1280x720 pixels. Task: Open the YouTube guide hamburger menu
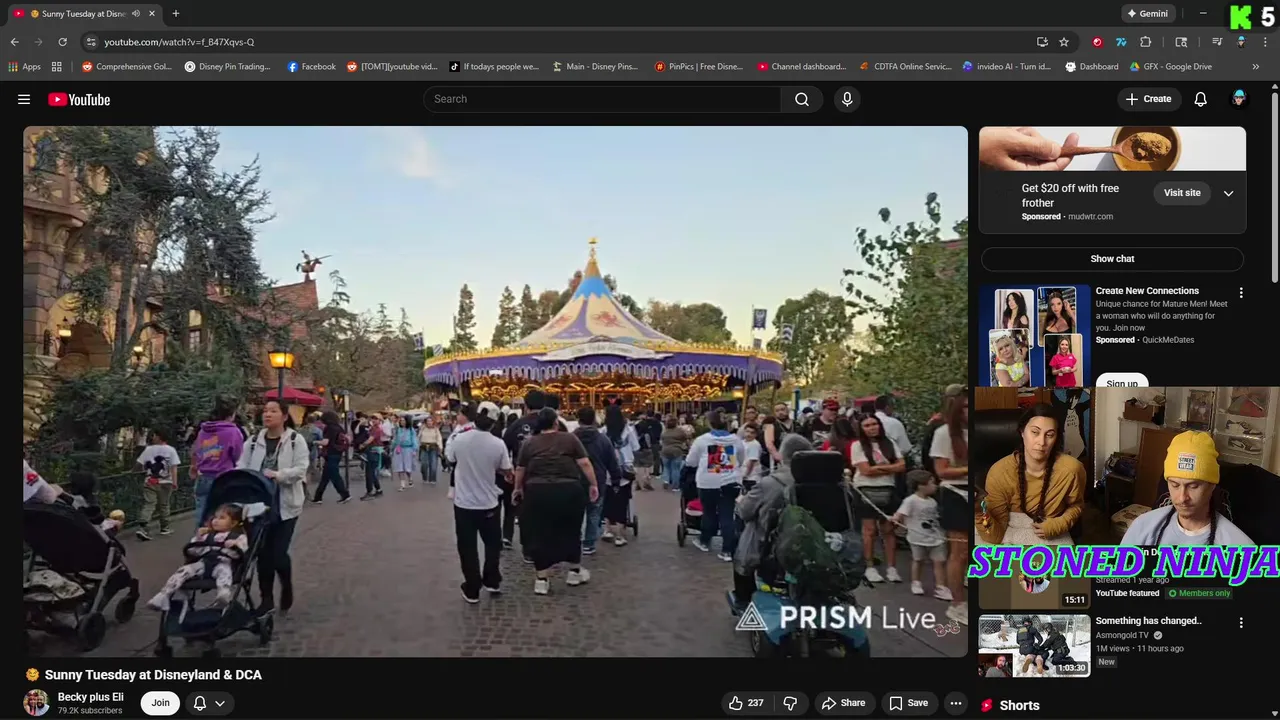[24, 99]
